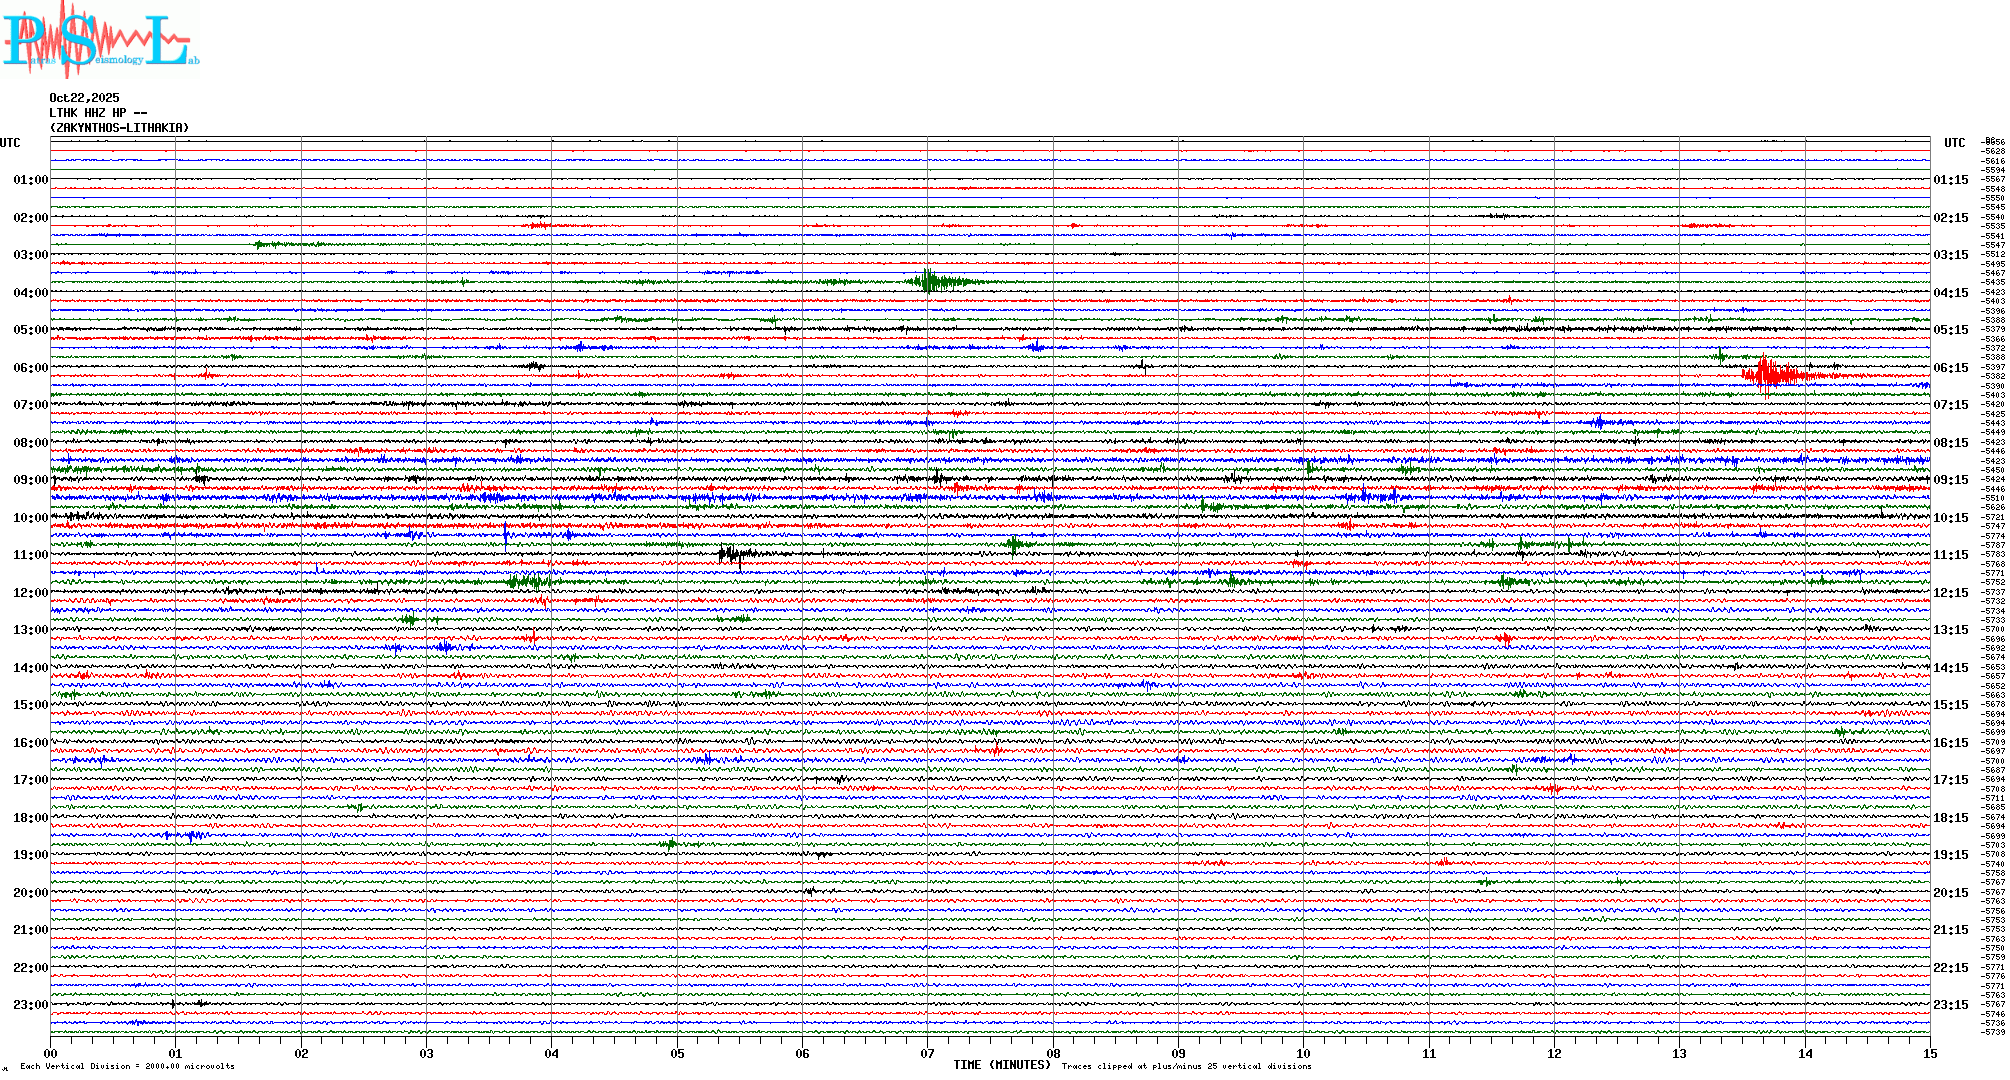Click minute 00 on the bottom axis
Screen dimensions: 2010x1080
[x=50, y=1053]
